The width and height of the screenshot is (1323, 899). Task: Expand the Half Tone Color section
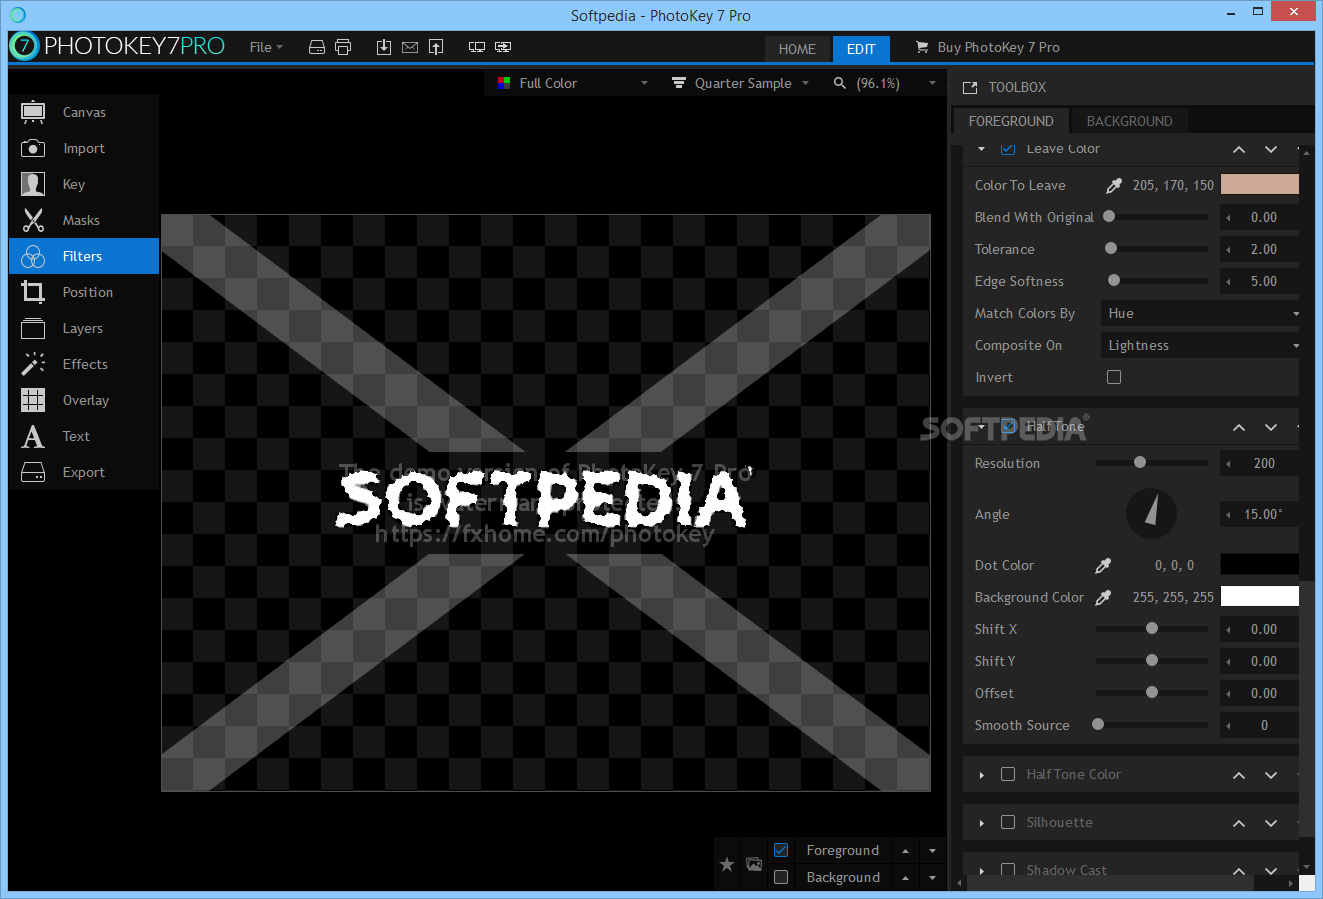click(982, 775)
